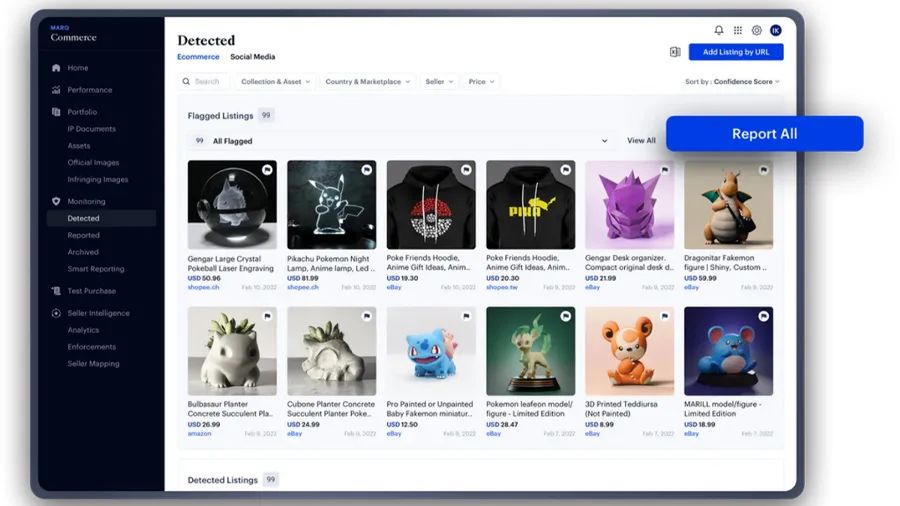Toggle flag on USD 19.30 hoodie listing
Image resolution: width=900 pixels, height=506 pixels.
pyautogui.click(x=466, y=170)
